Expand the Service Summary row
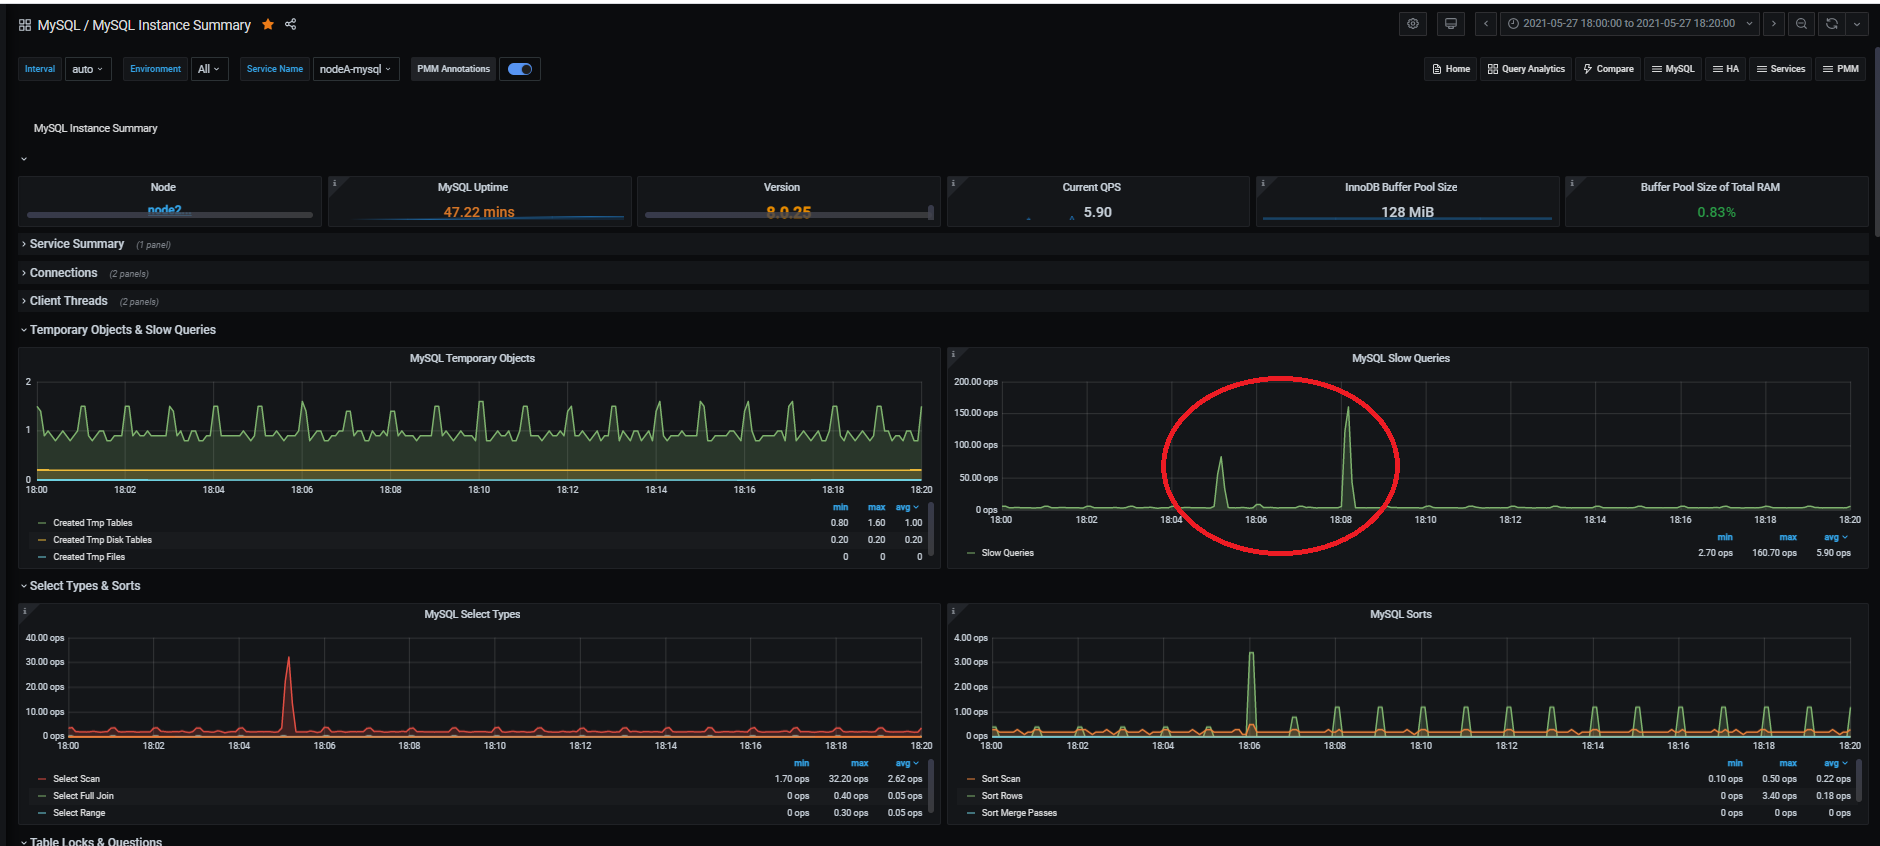Screen dimensions: 1880x846 coord(77,244)
